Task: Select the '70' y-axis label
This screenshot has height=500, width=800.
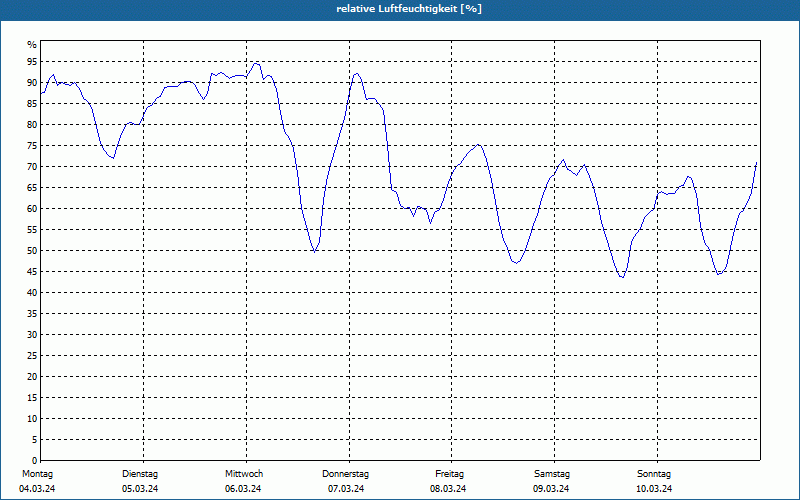Action: (x=32, y=166)
